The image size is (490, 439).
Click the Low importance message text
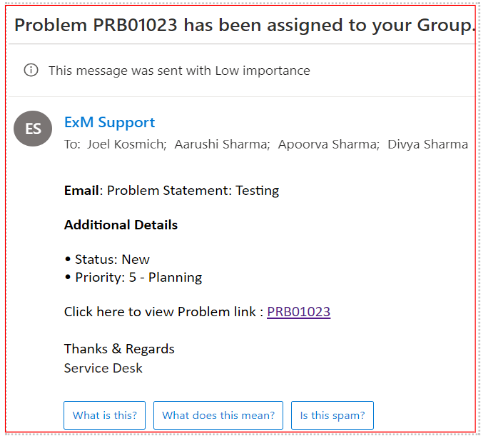pos(179,71)
